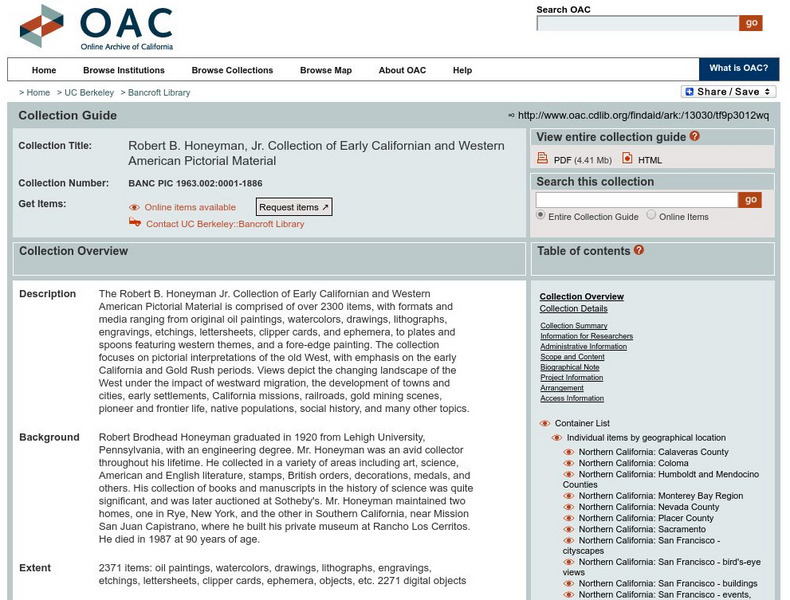Open Browse Map menu item
790x600 pixels.
click(x=326, y=70)
